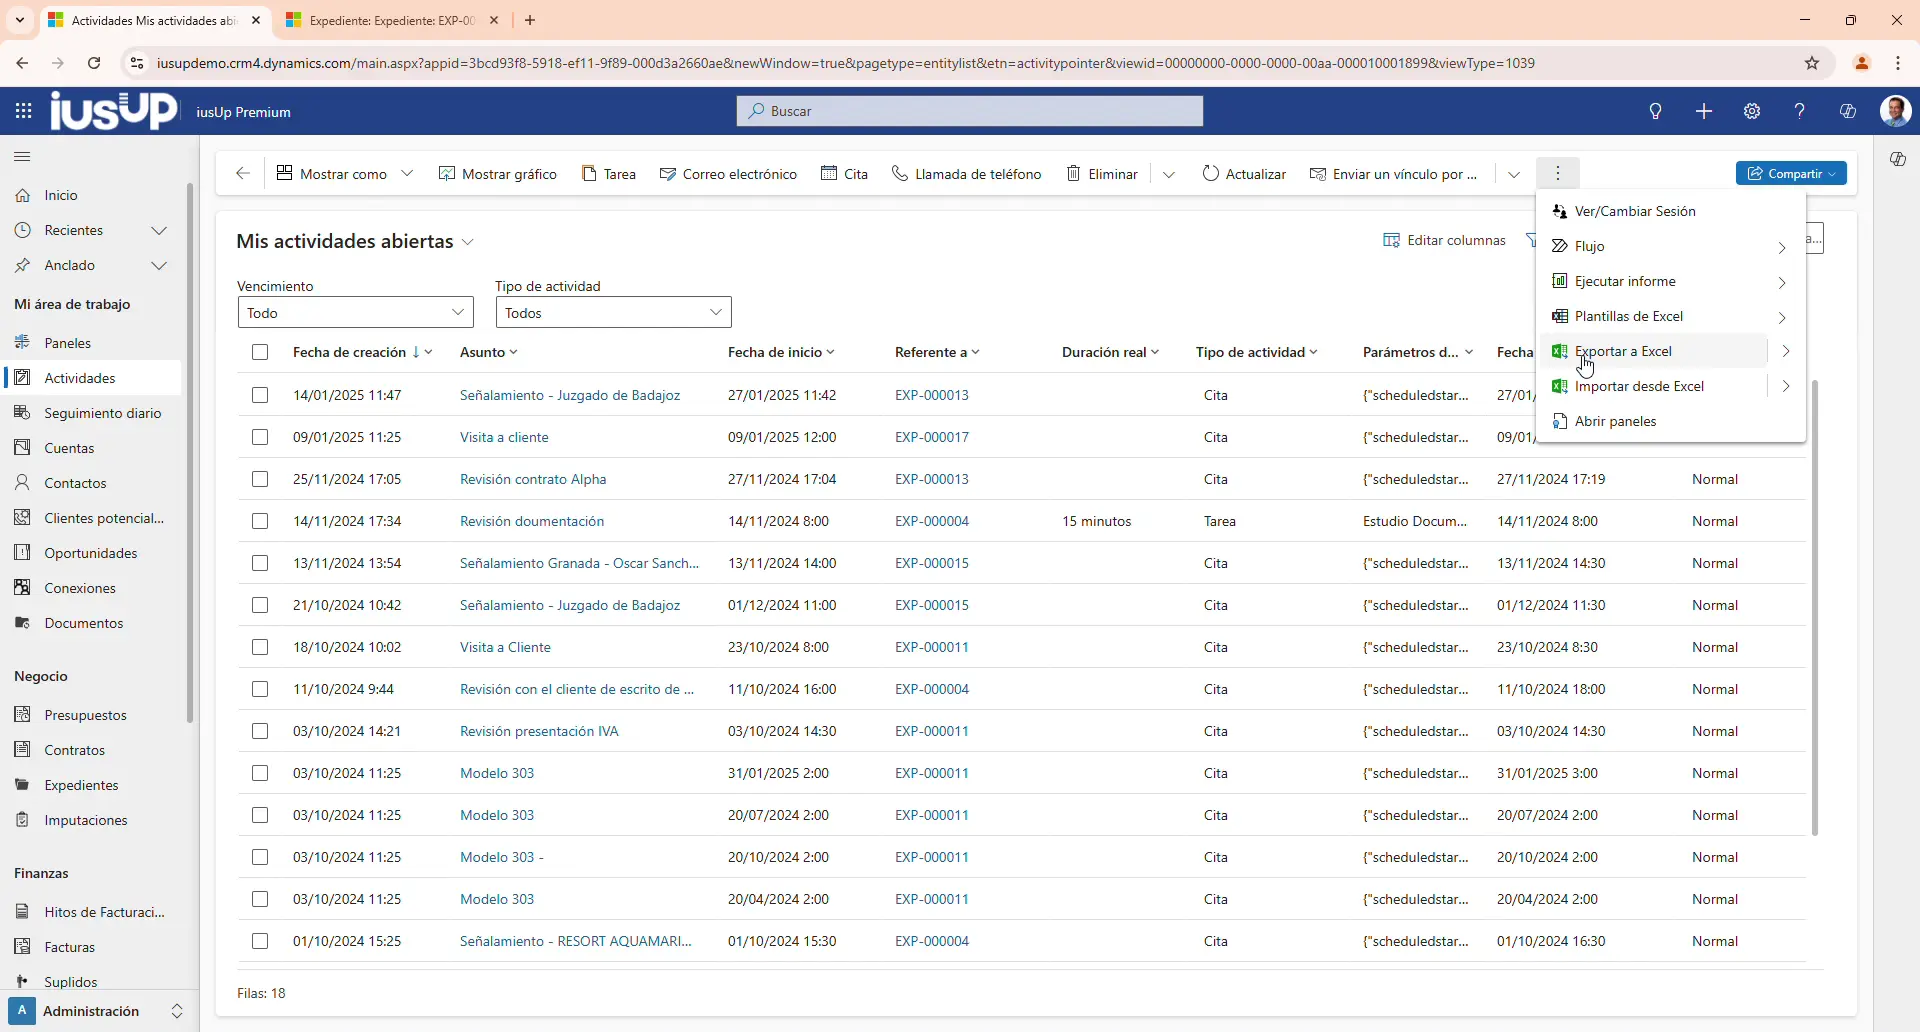Screen dimensions: 1920x1032
Task: Open the Revisión contrato Alpha activity link
Action: pos(533,479)
